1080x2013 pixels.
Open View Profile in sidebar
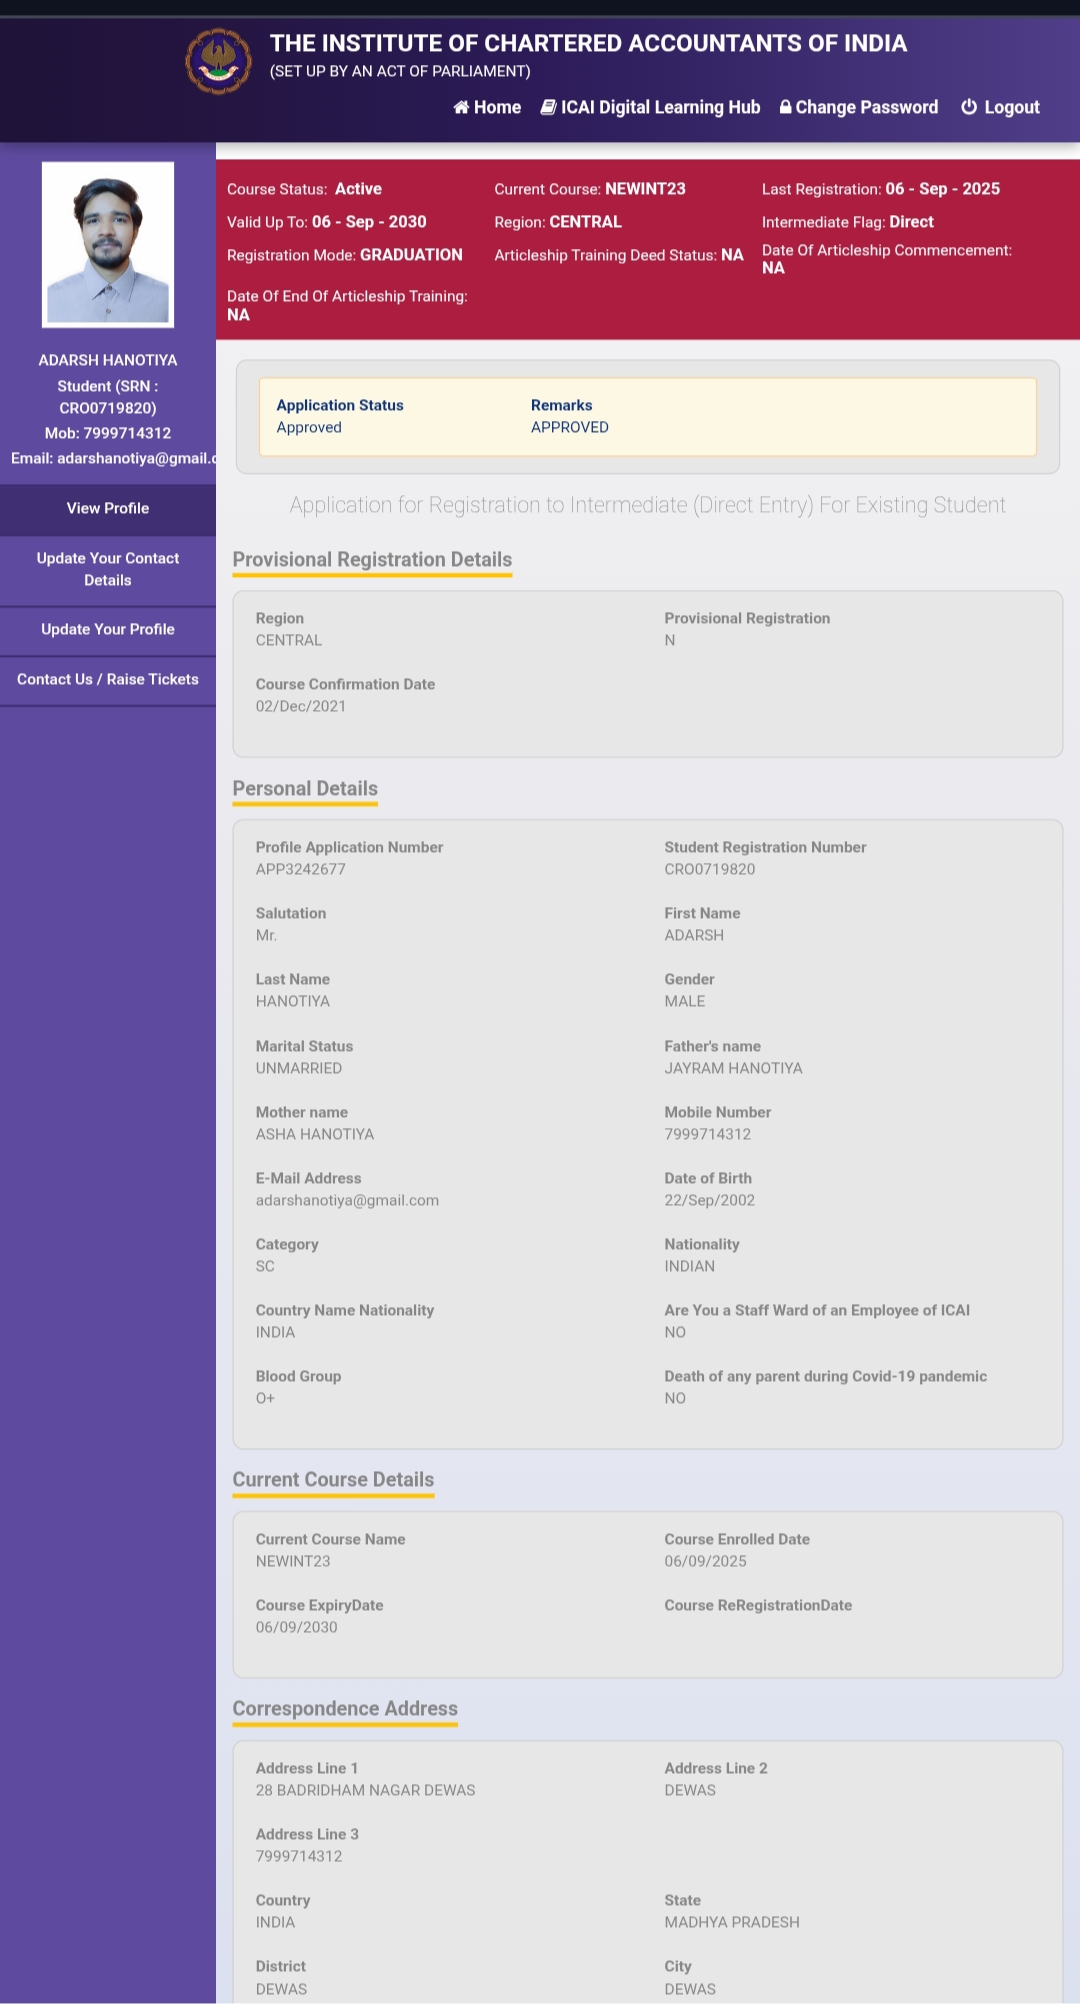(108, 508)
